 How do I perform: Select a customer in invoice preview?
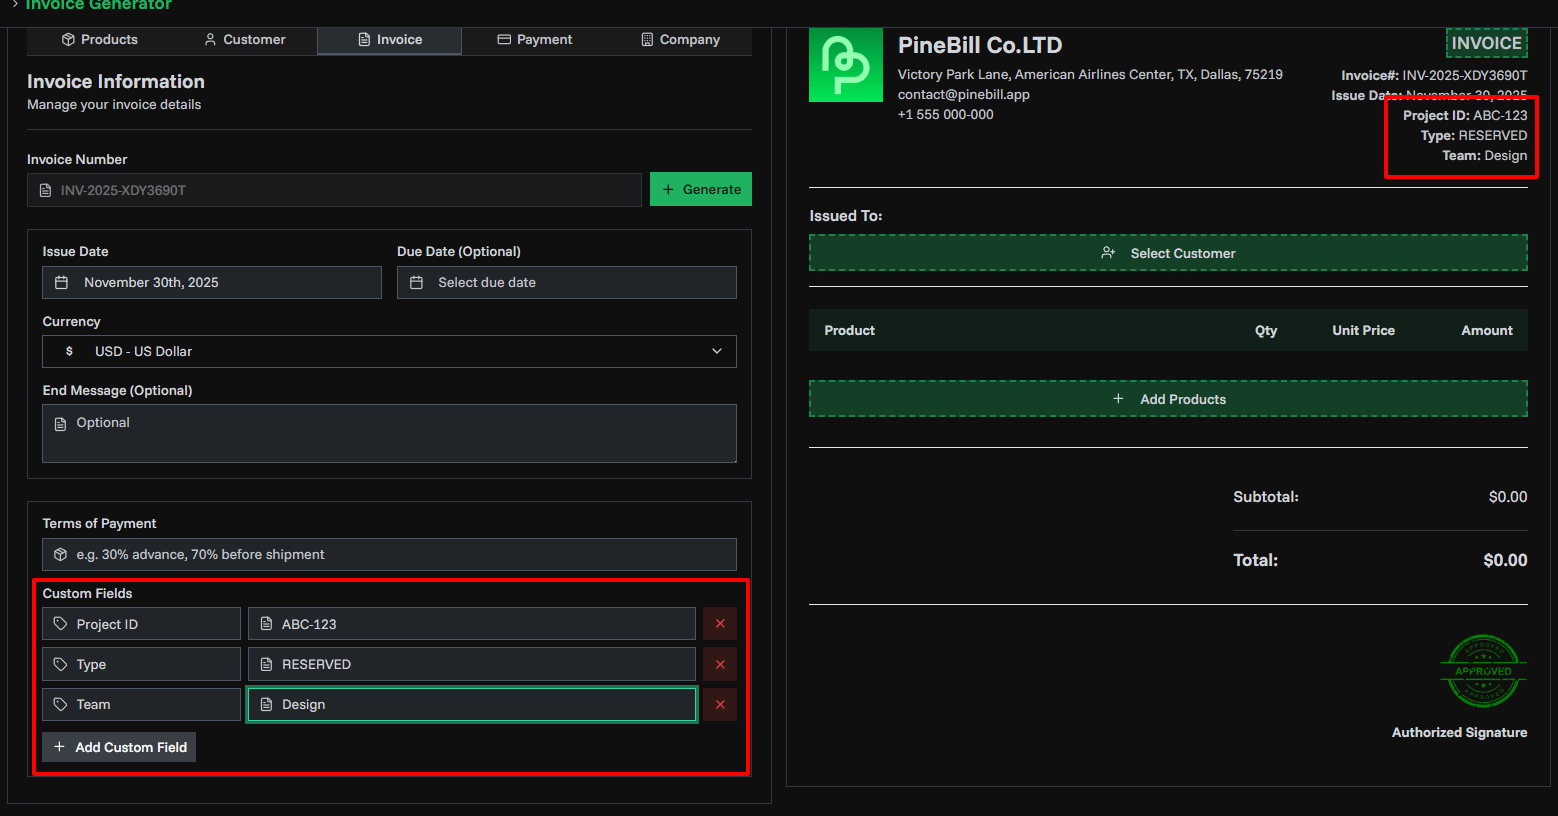tap(1167, 253)
